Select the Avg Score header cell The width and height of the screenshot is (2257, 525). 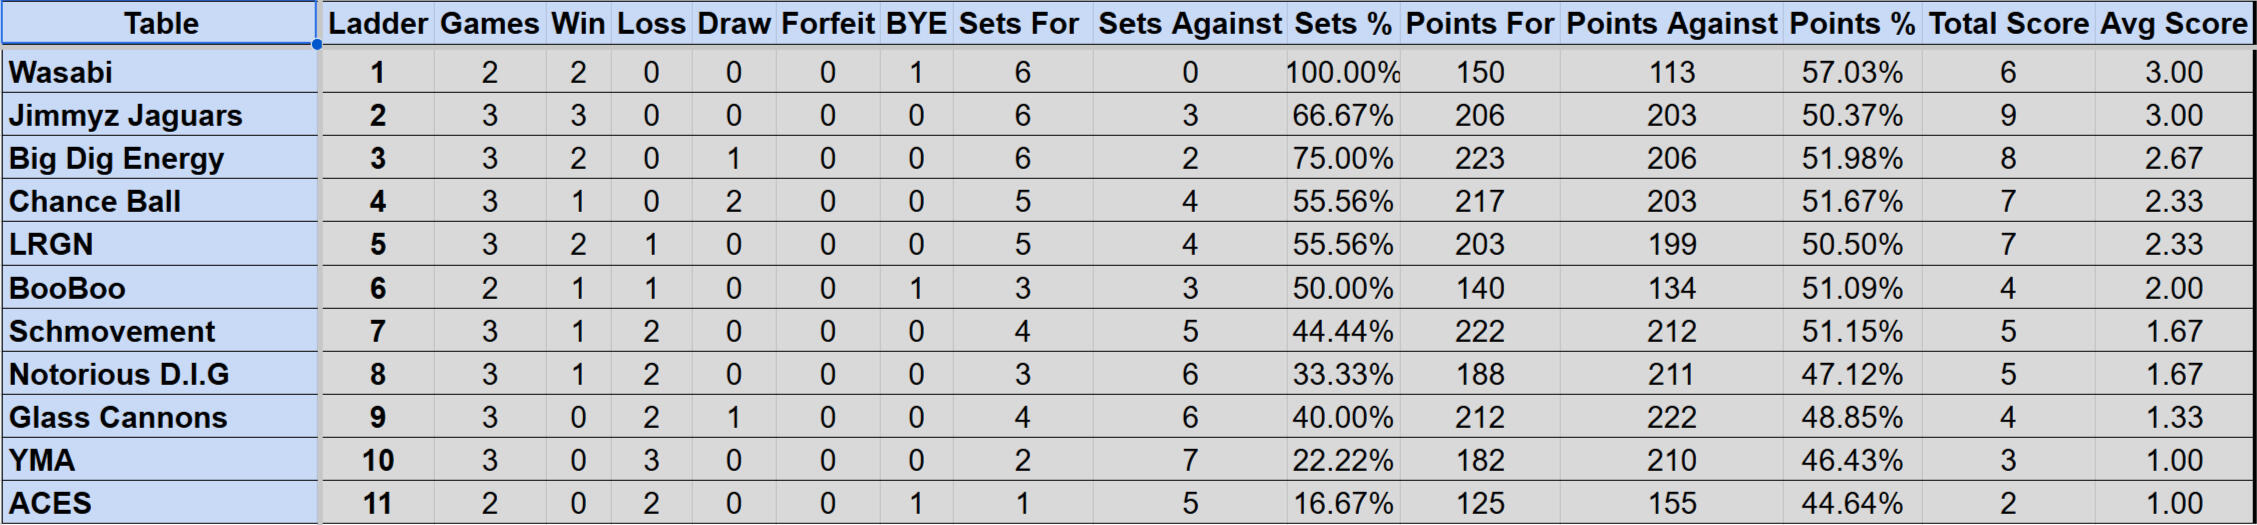pyautogui.click(x=2173, y=23)
